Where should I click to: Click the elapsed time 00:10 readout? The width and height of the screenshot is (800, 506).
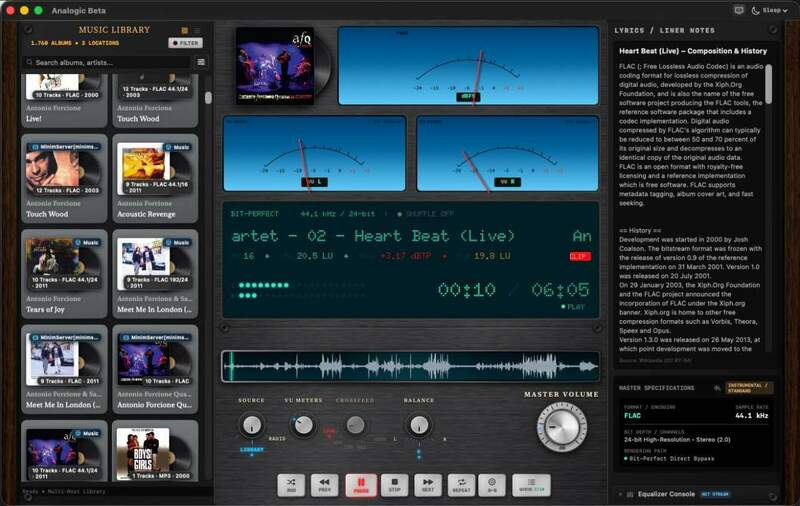click(467, 290)
